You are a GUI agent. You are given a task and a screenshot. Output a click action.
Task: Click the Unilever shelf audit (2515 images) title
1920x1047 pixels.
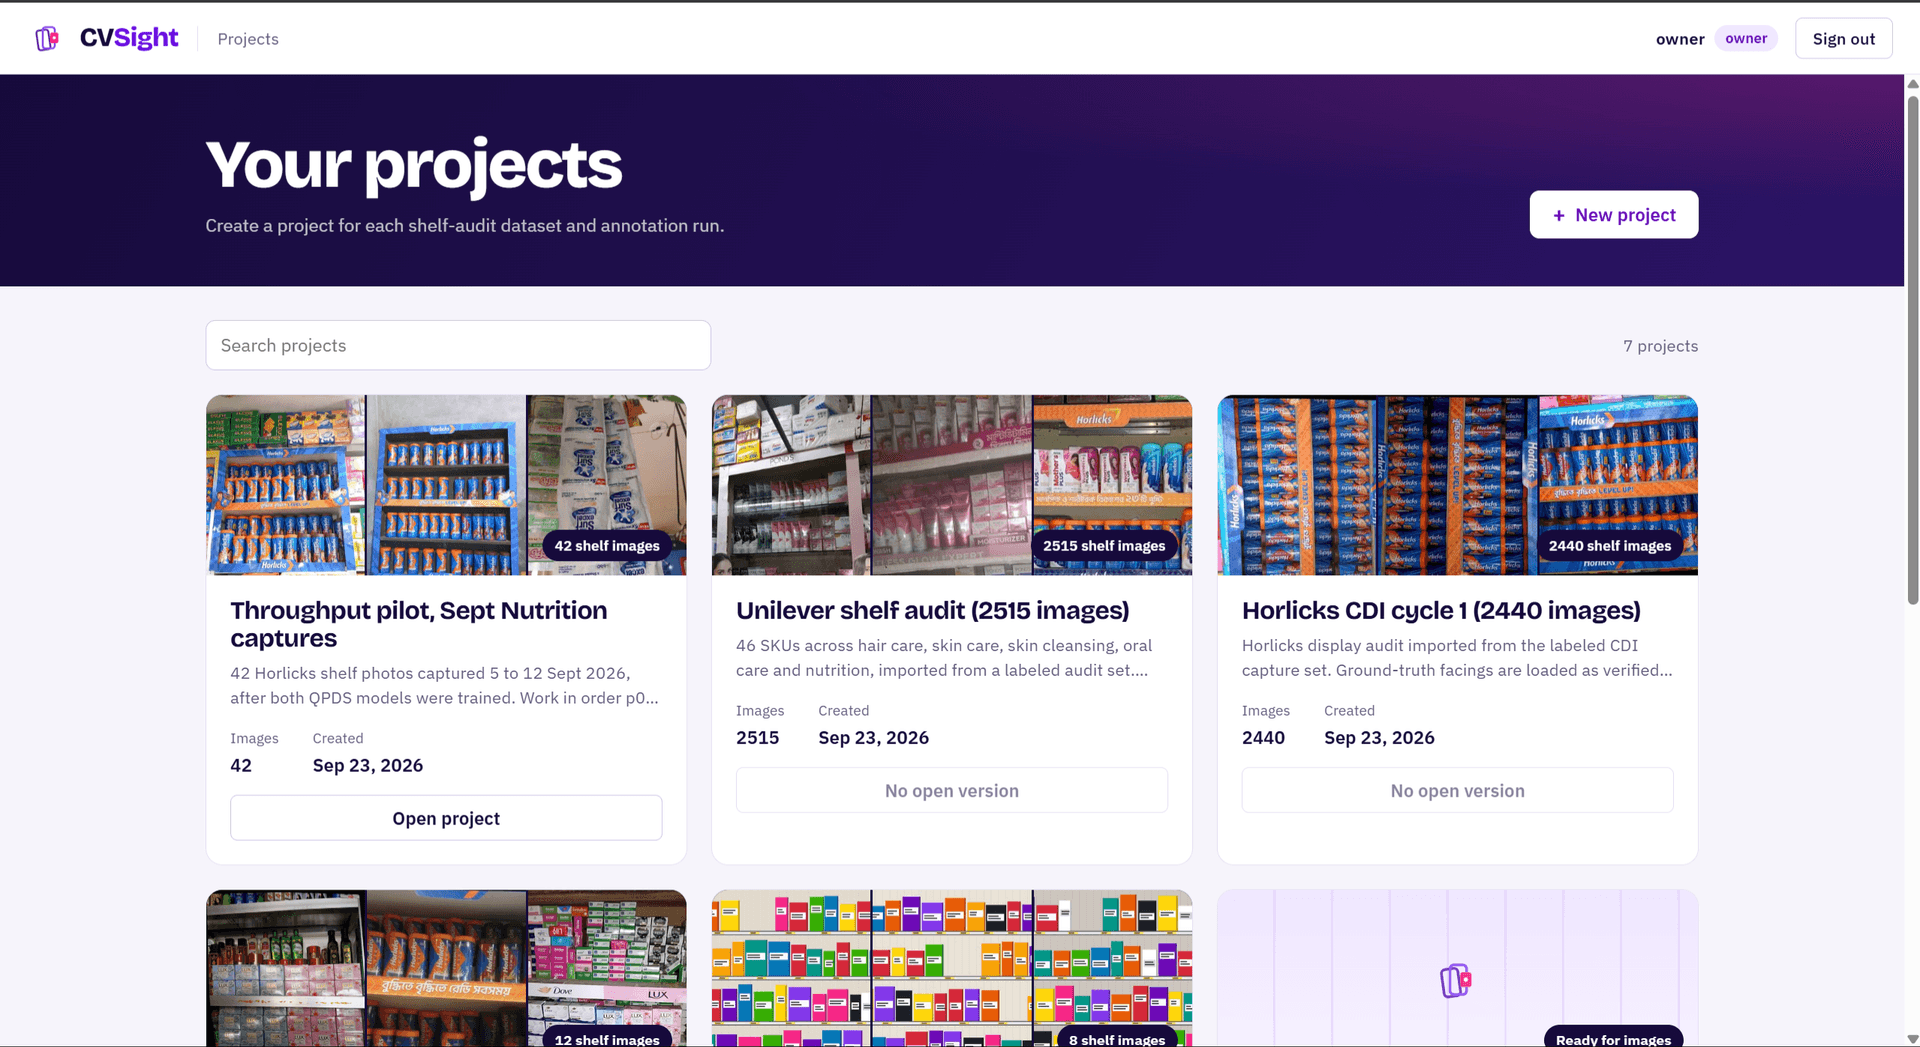(932, 610)
